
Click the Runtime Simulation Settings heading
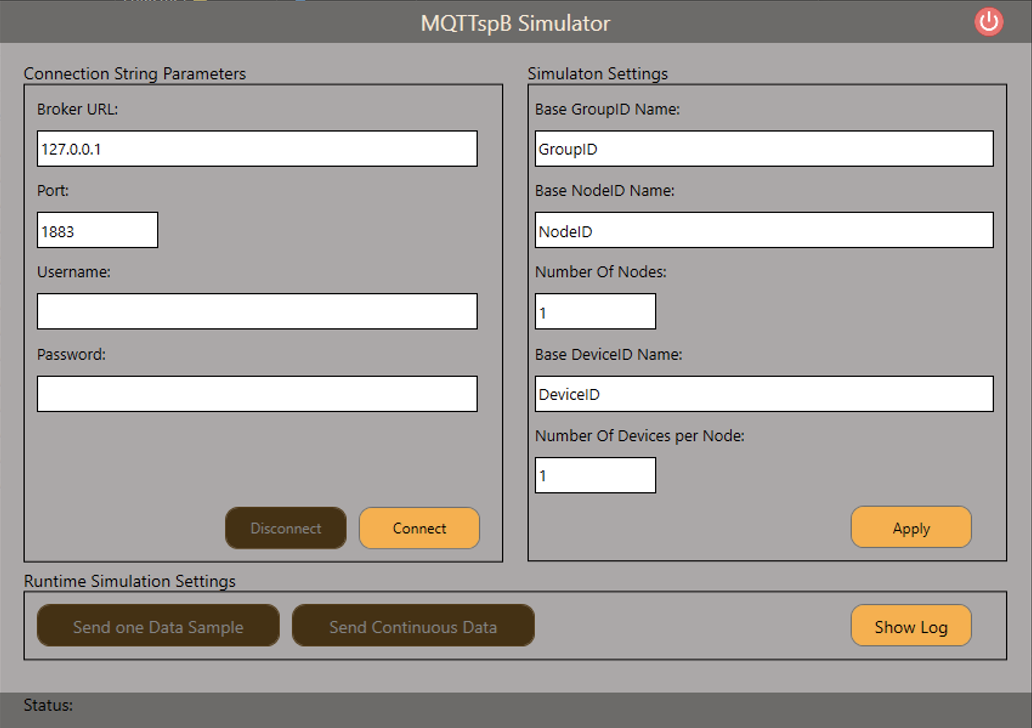(130, 581)
